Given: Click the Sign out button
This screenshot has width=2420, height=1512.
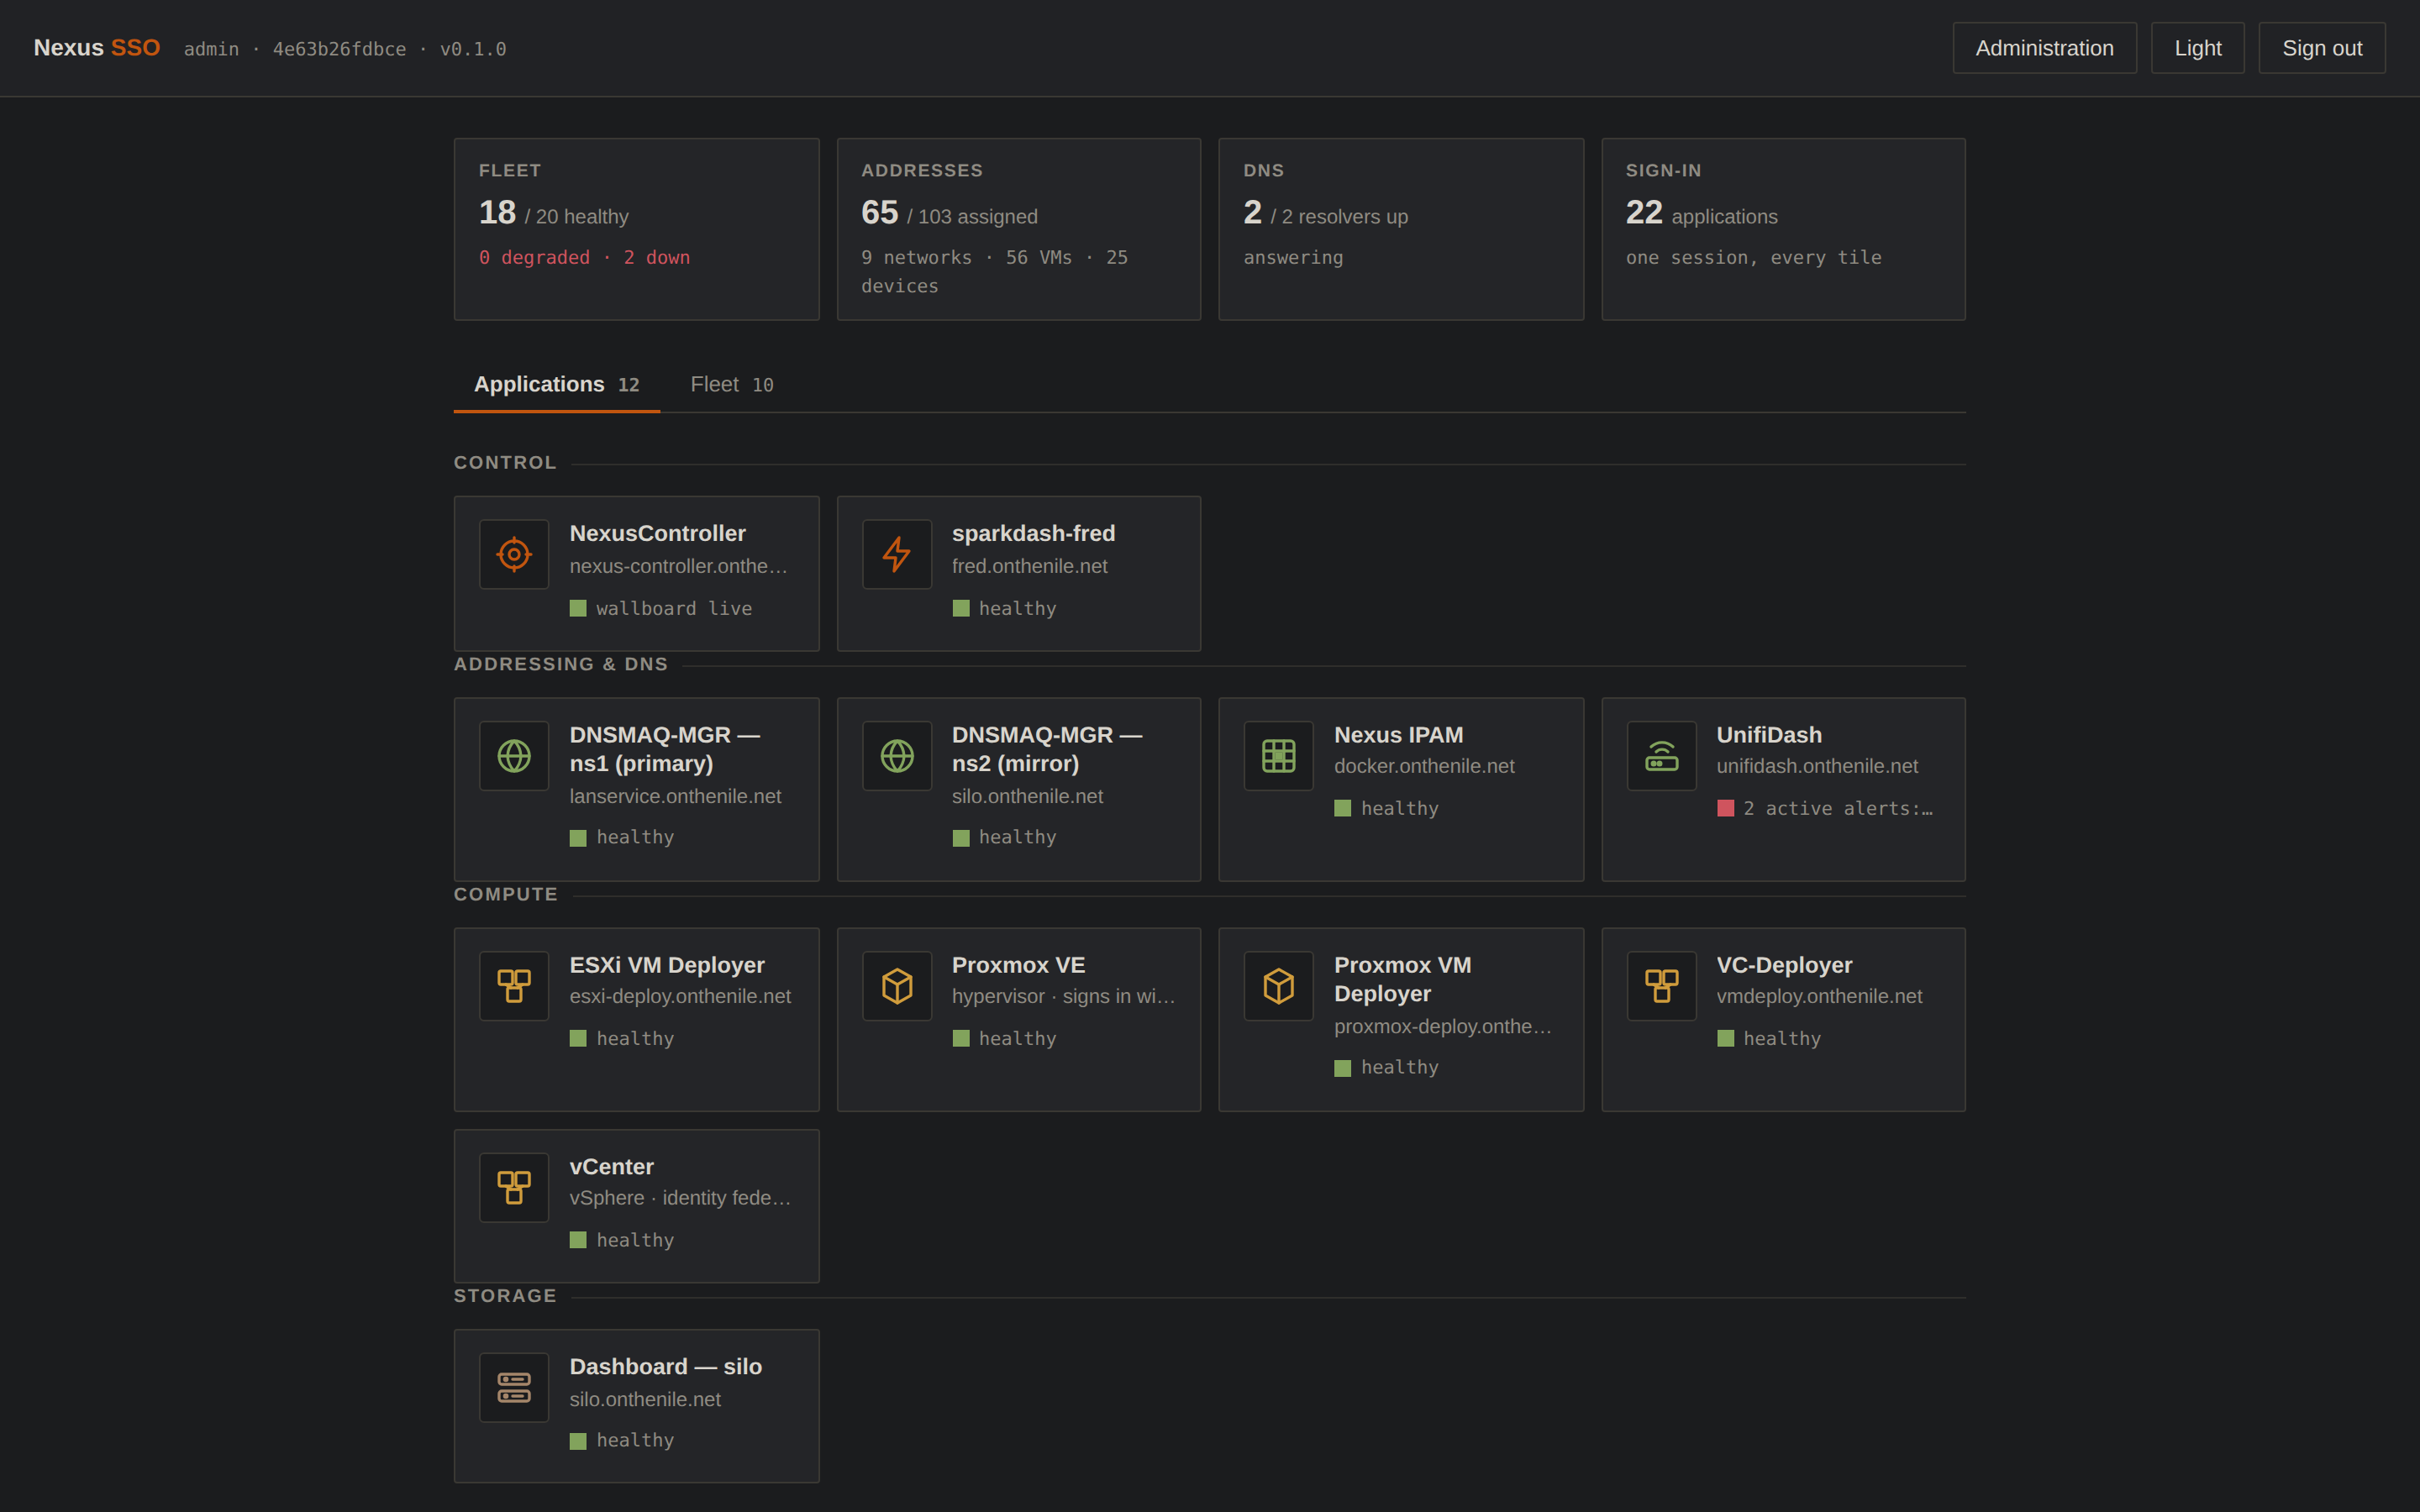Looking at the screenshot, I should click(x=2321, y=48).
